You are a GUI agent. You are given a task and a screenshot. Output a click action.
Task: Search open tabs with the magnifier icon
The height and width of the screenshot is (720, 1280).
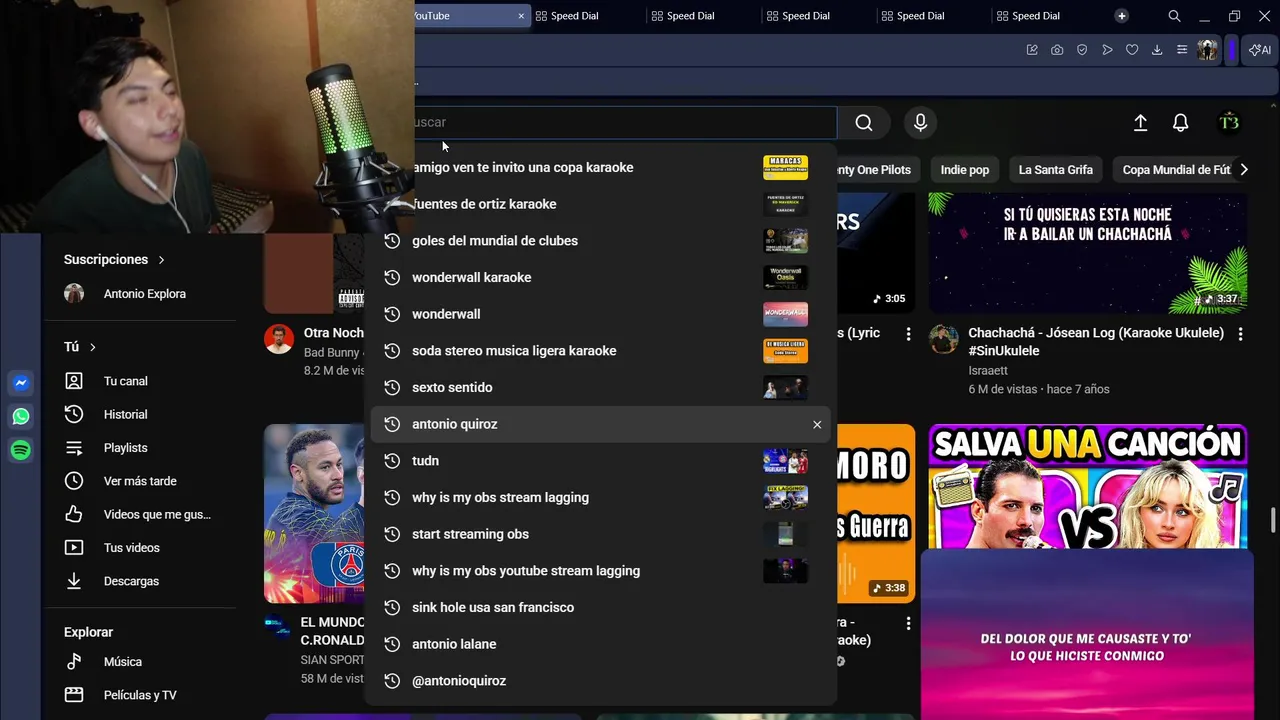click(x=1175, y=16)
